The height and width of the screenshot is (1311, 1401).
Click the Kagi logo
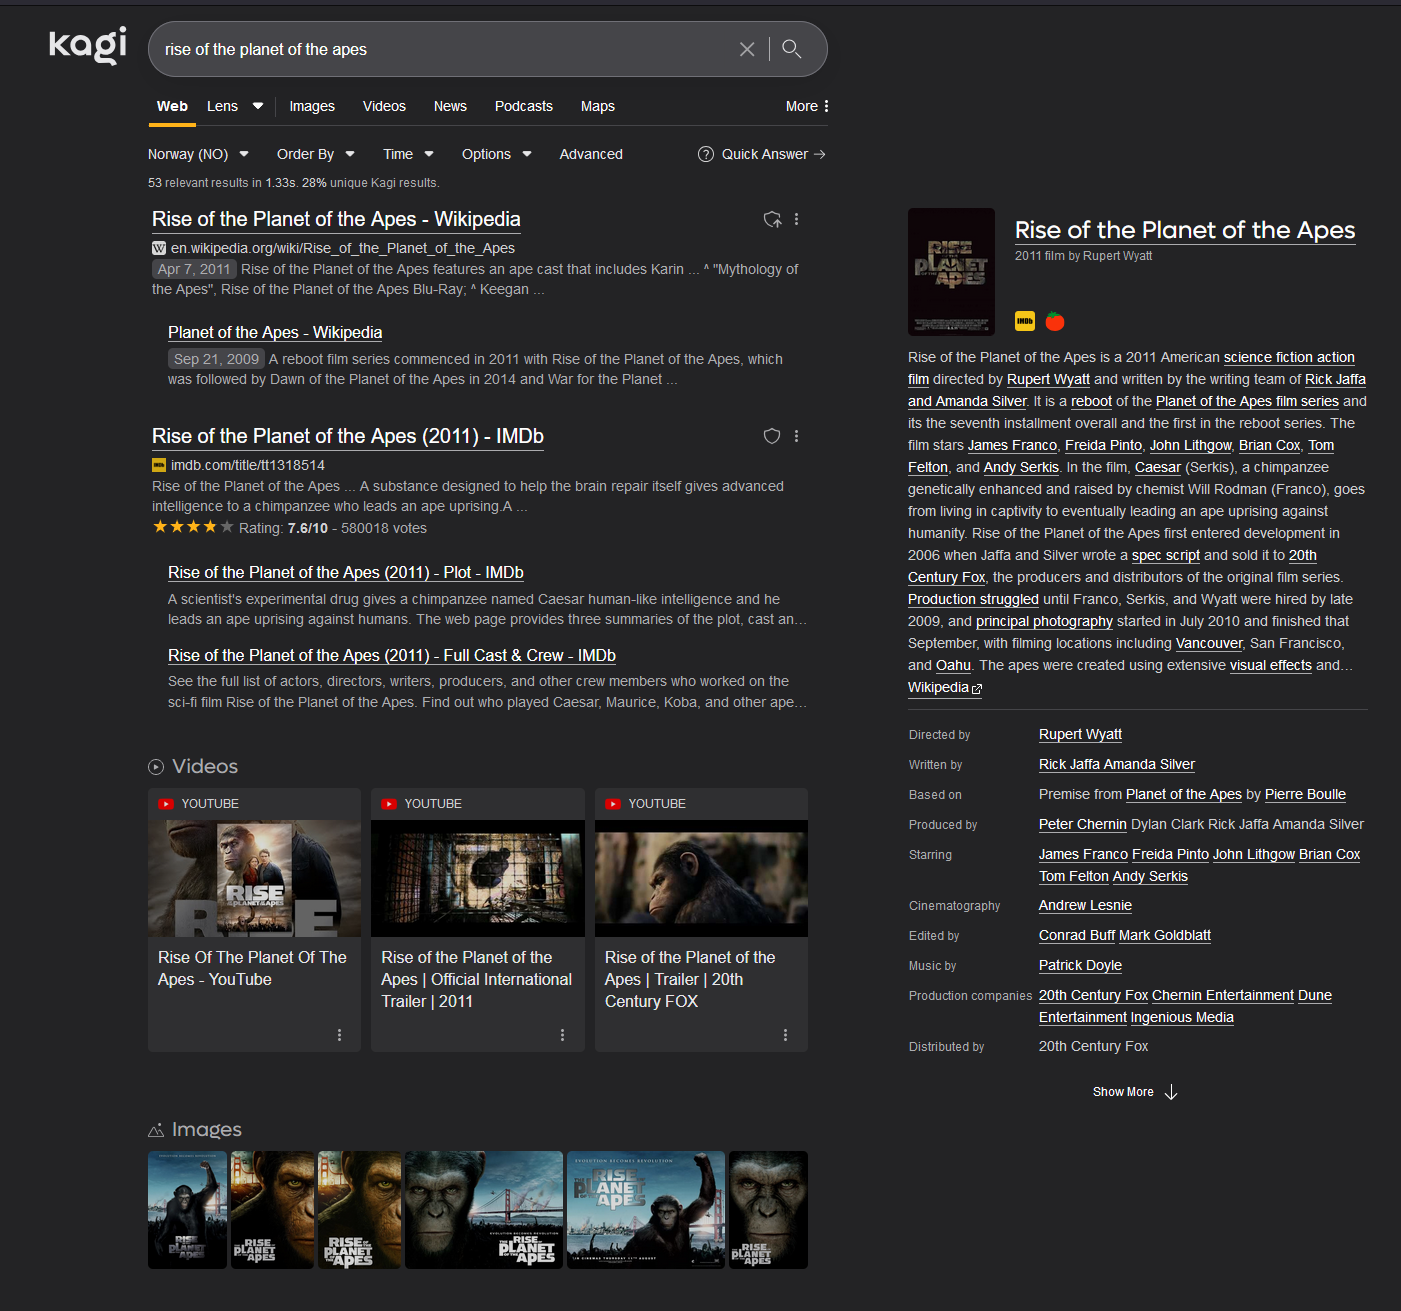click(88, 46)
